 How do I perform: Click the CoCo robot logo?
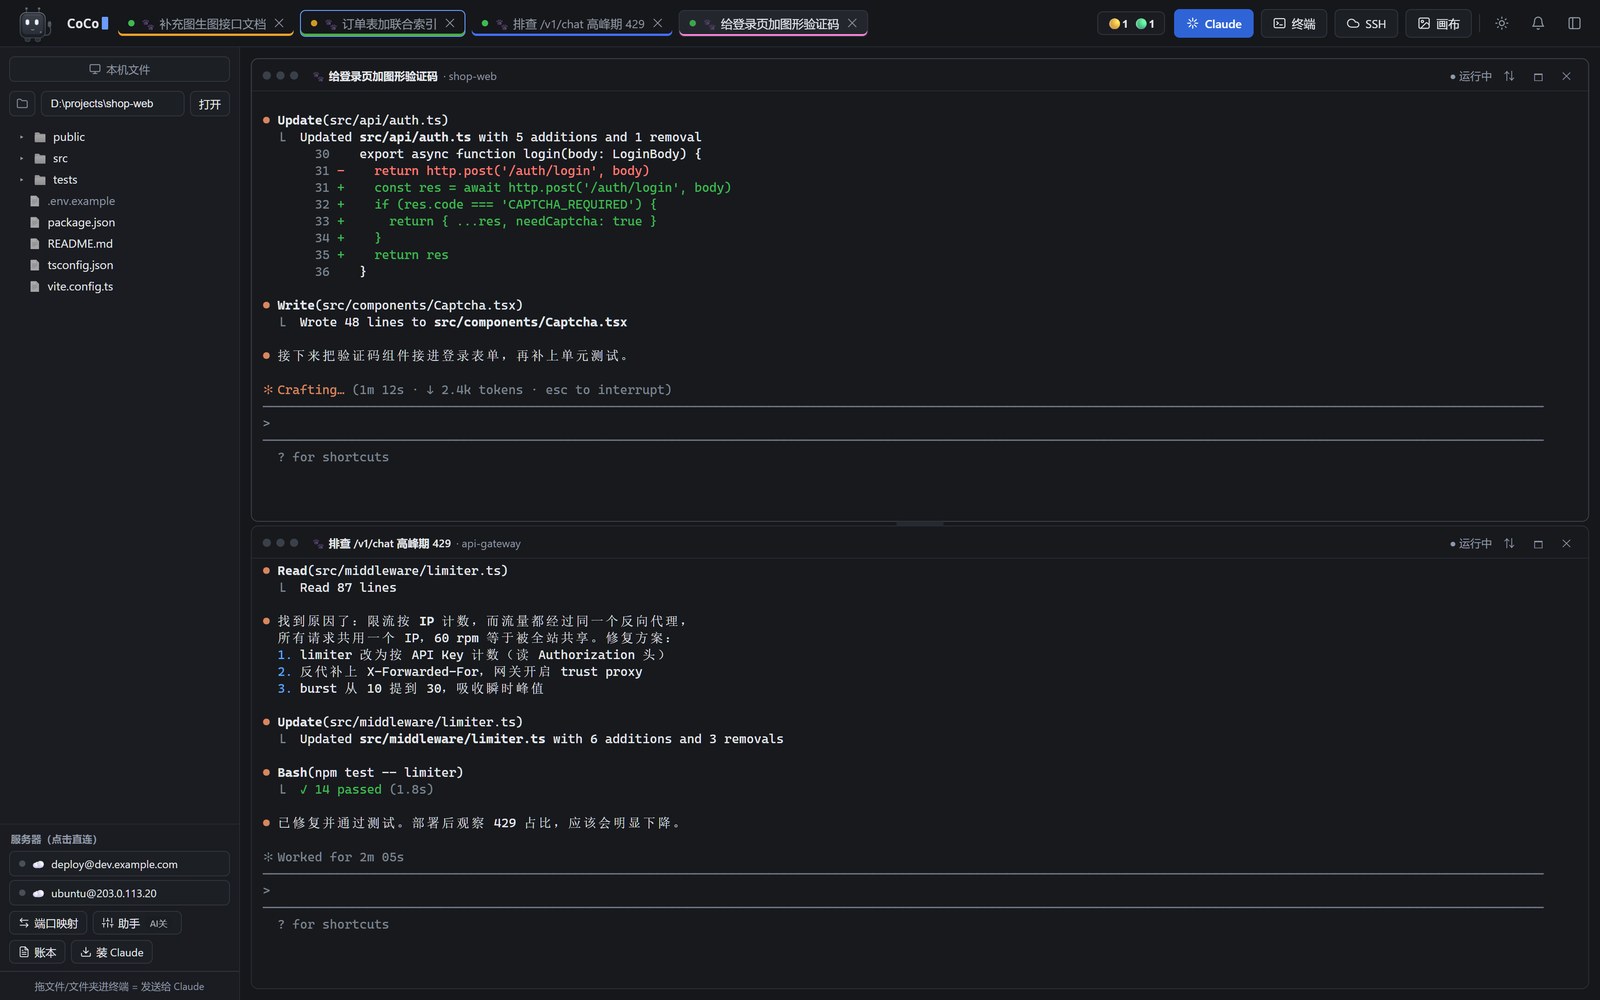tap(35, 23)
